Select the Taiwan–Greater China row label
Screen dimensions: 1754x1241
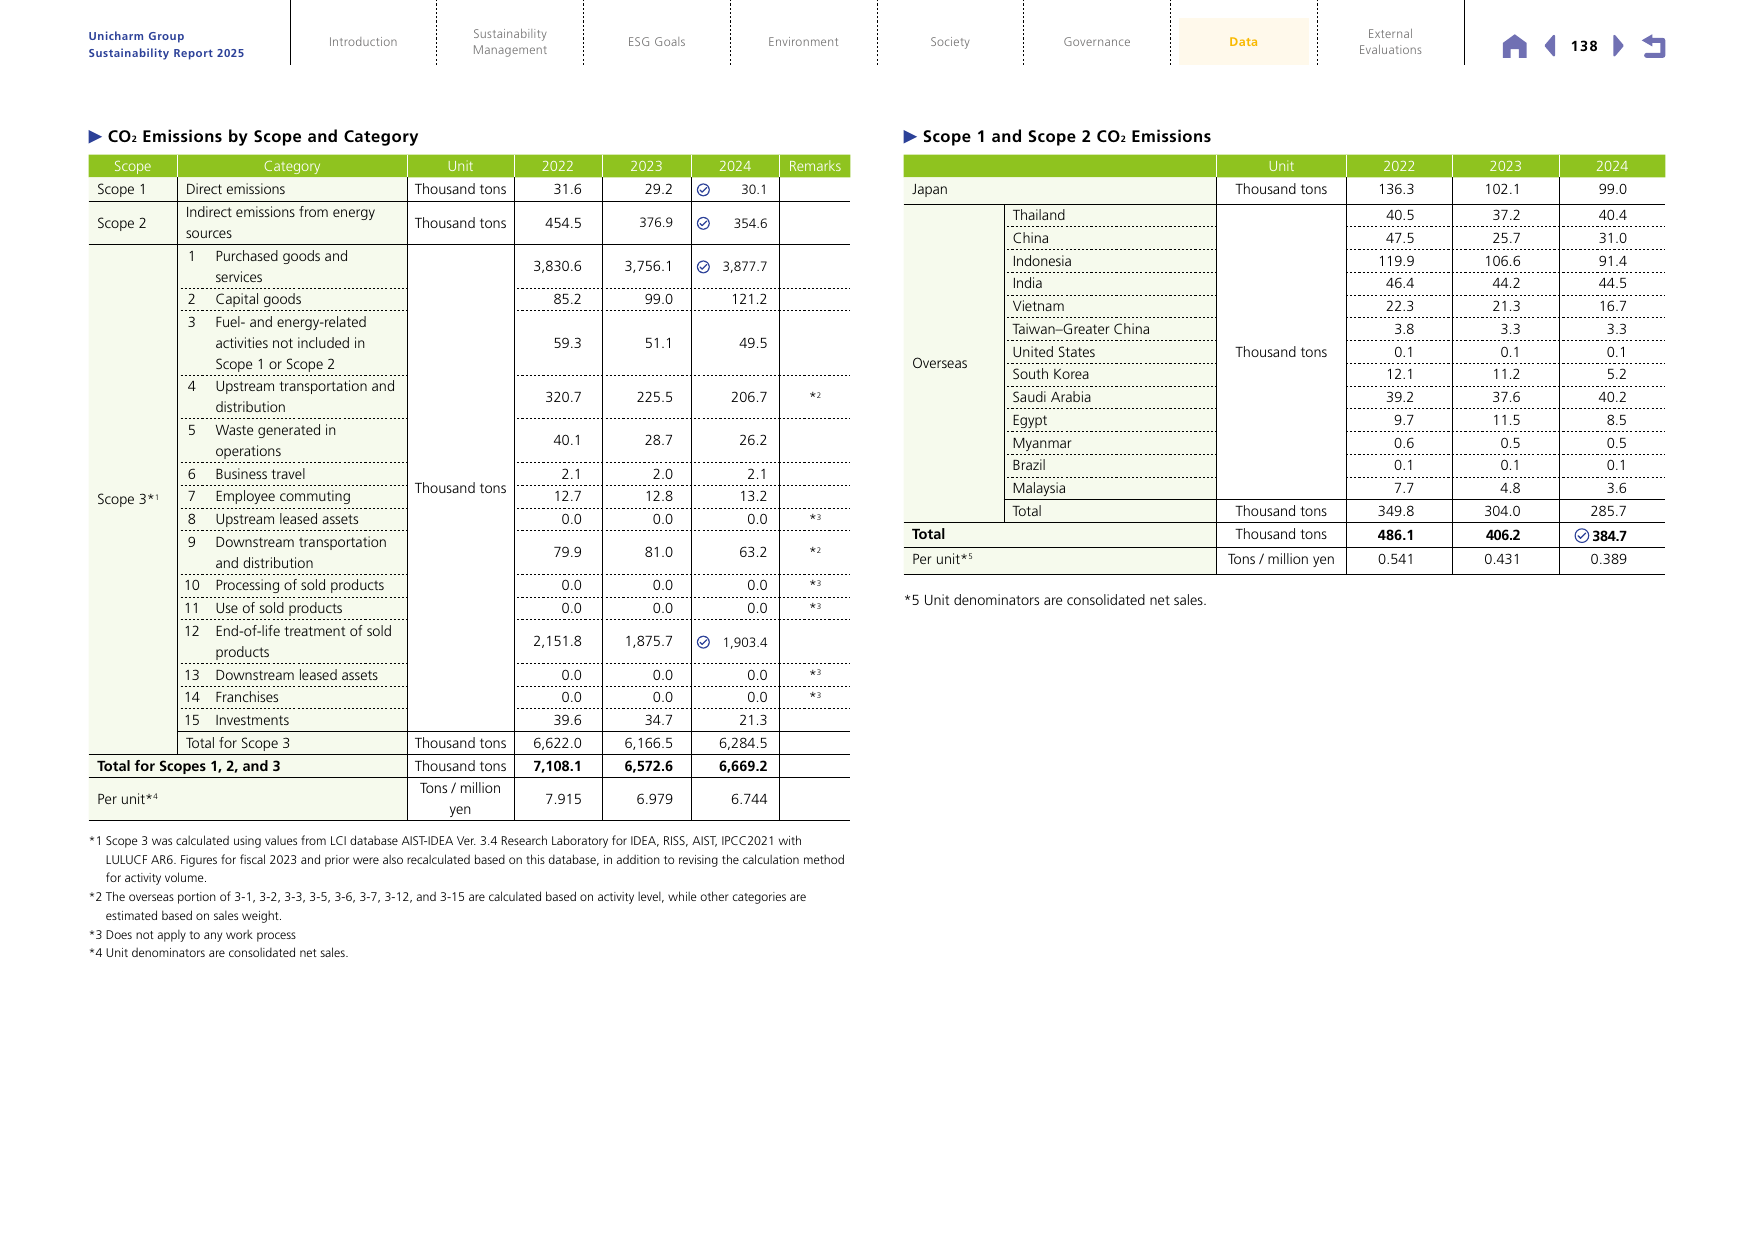tap(1080, 329)
